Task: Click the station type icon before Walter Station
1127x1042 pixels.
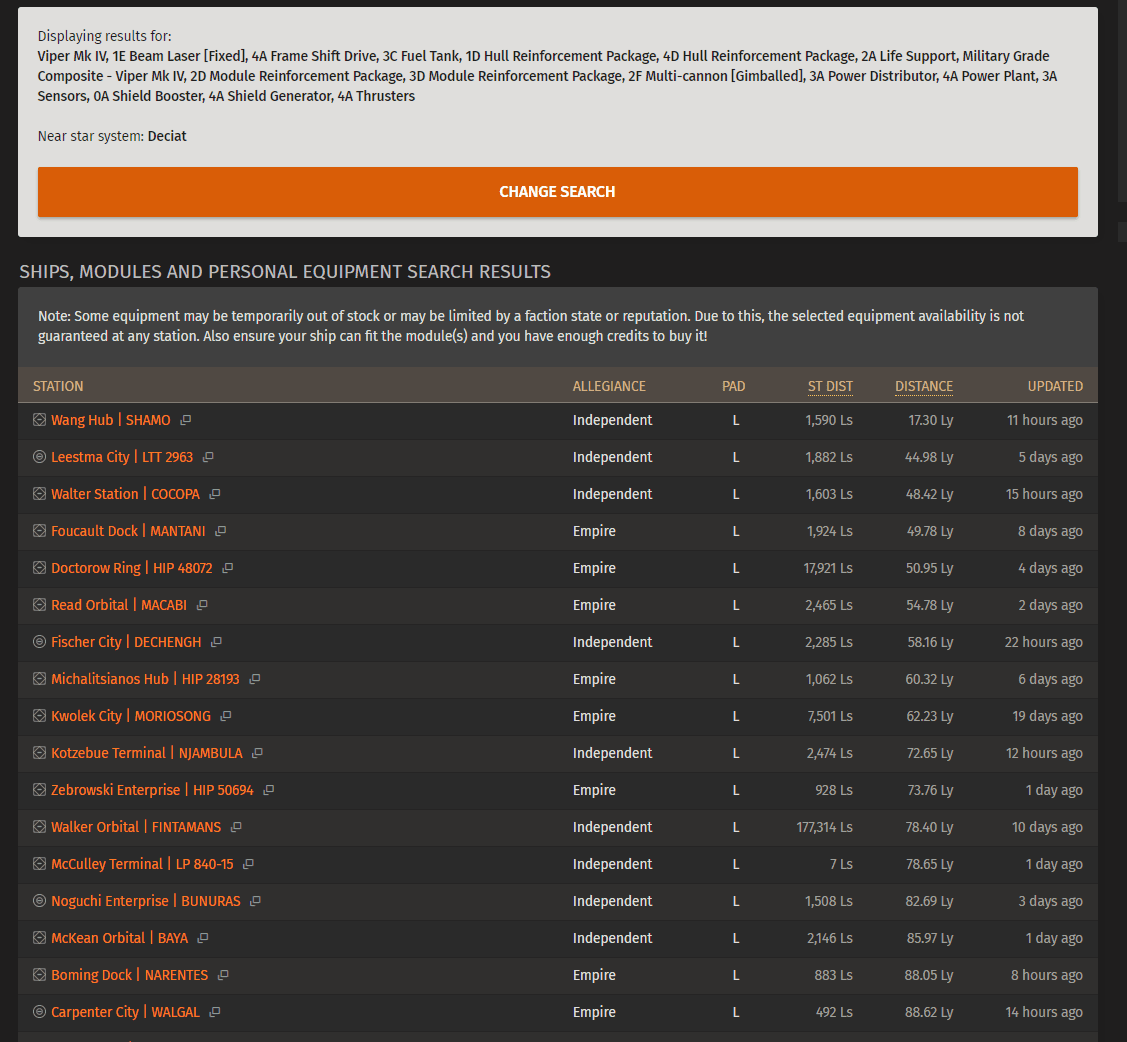Action: coord(40,494)
